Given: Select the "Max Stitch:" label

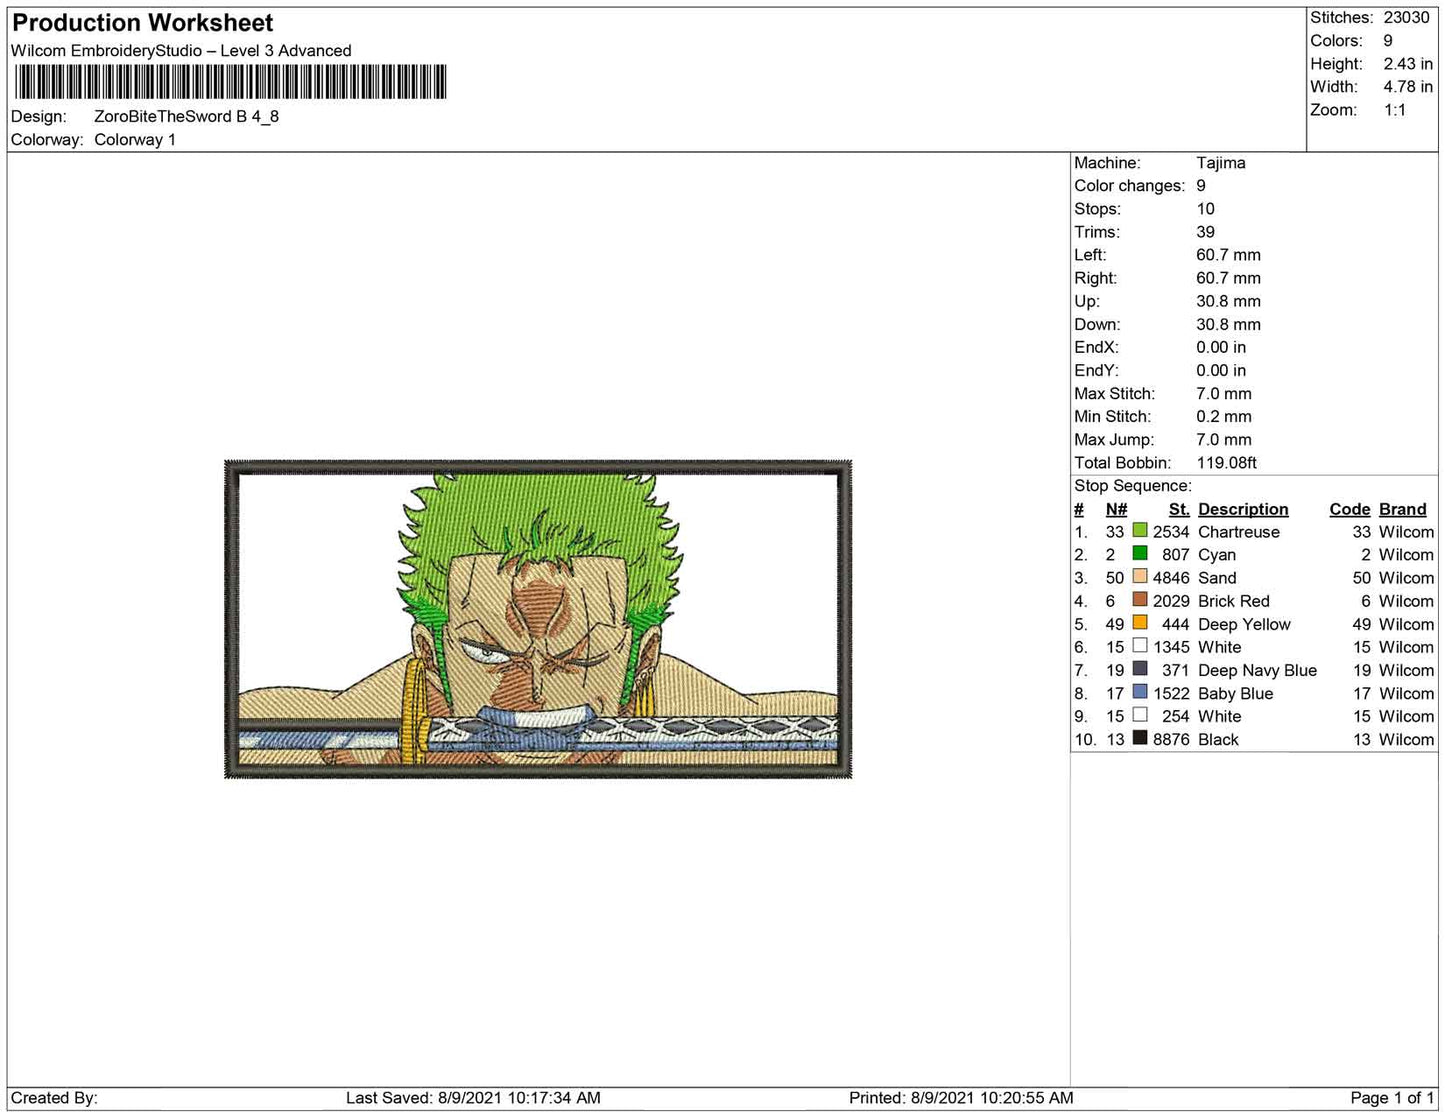Looking at the screenshot, I should click(x=1115, y=394).
